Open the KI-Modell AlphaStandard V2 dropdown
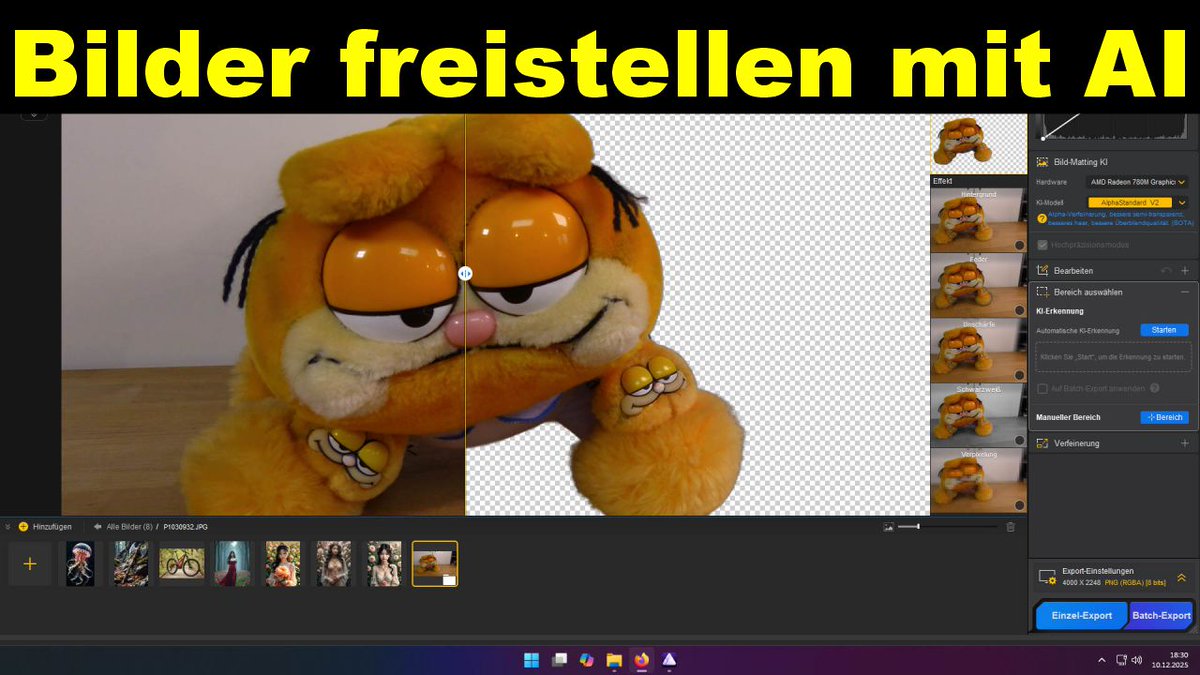 point(1130,202)
